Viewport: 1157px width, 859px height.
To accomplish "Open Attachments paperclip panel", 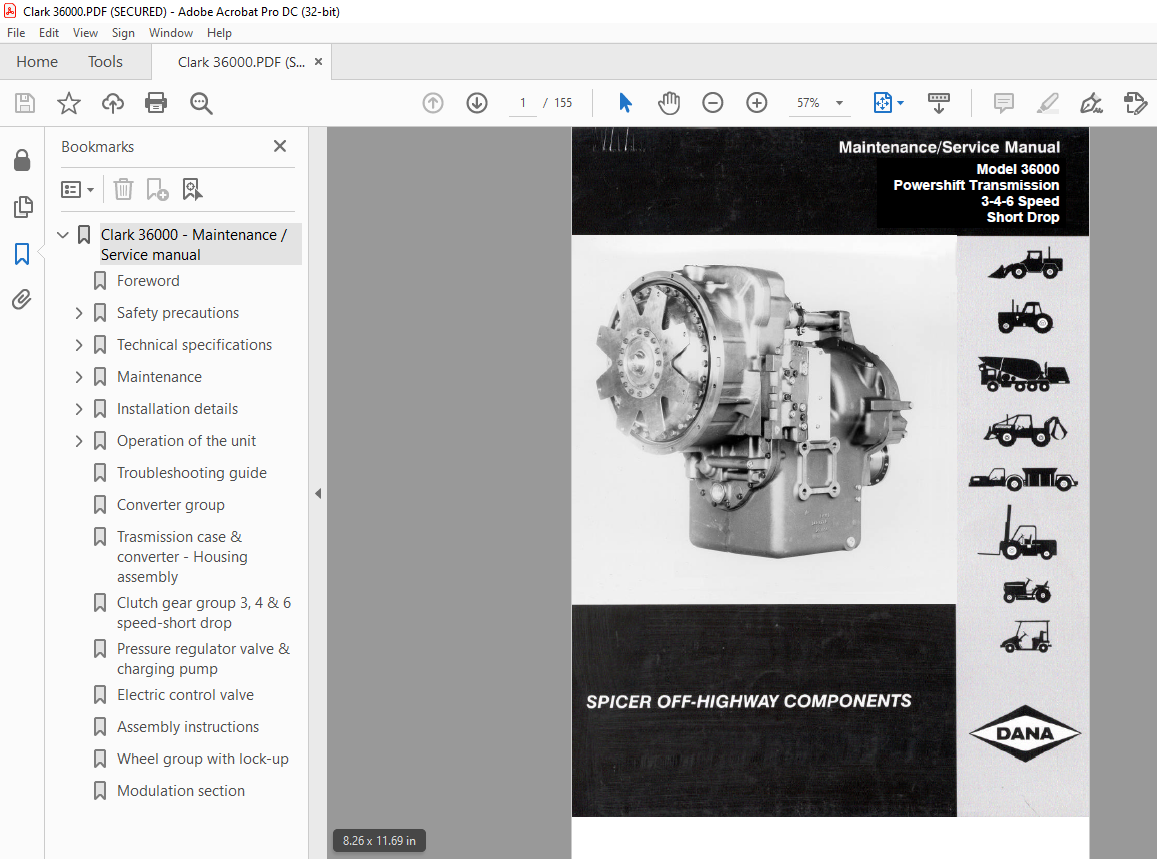I will tap(22, 300).
